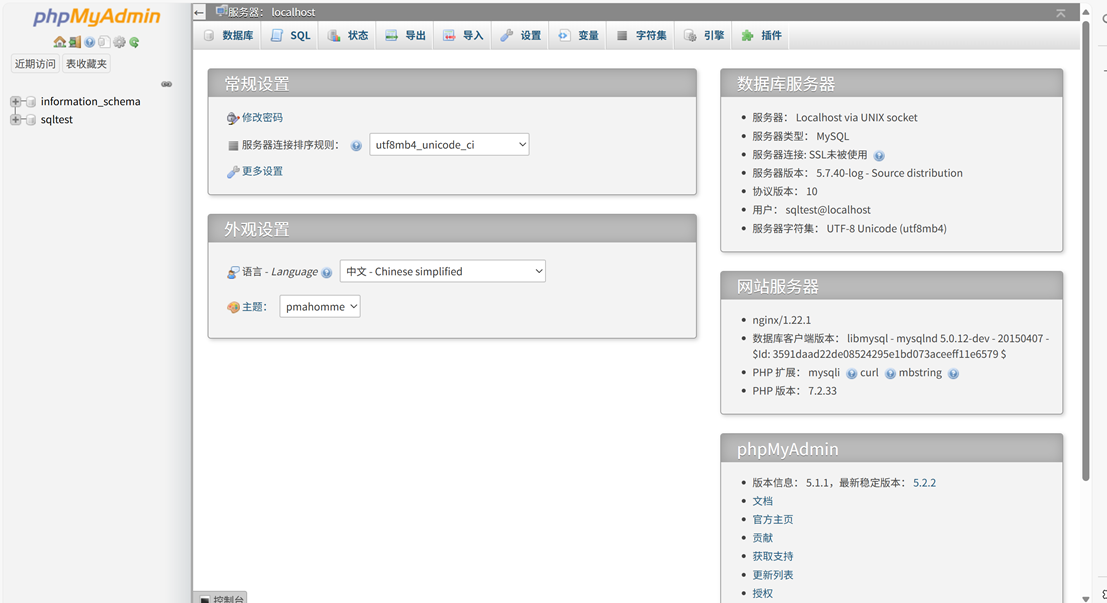Image resolution: width=1107 pixels, height=603 pixels.
Task: Open phpMyAdmin documentation page icon in sidebar
Action: click(104, 42)
